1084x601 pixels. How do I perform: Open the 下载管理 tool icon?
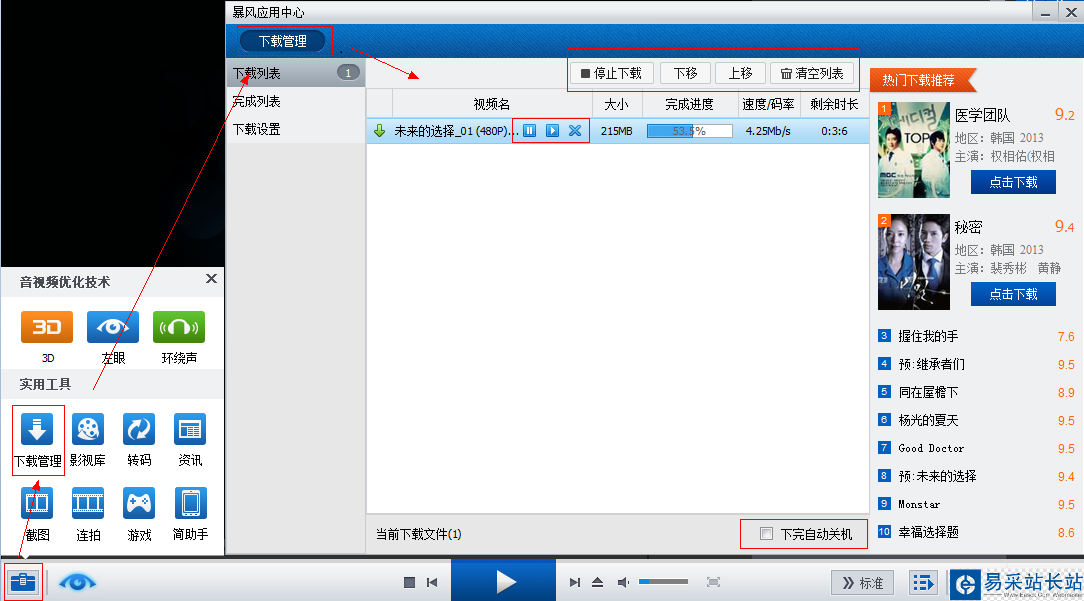pos(37,429)
